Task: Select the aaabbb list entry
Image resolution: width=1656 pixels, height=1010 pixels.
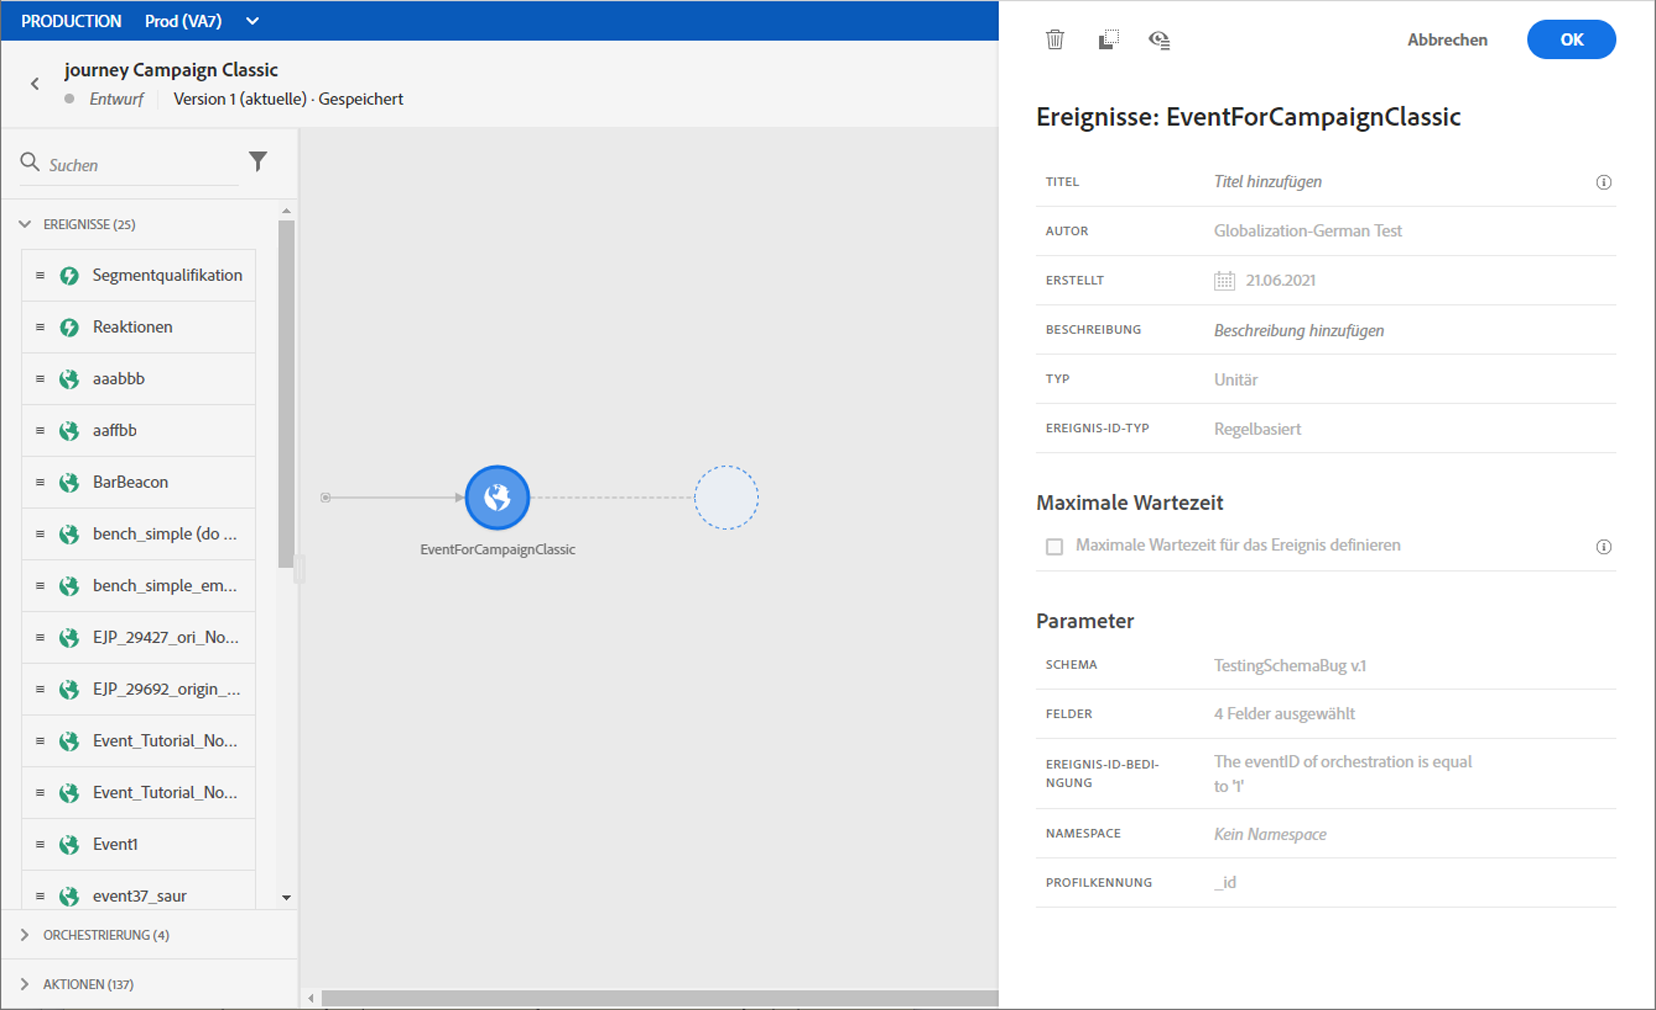Action: 138,379
